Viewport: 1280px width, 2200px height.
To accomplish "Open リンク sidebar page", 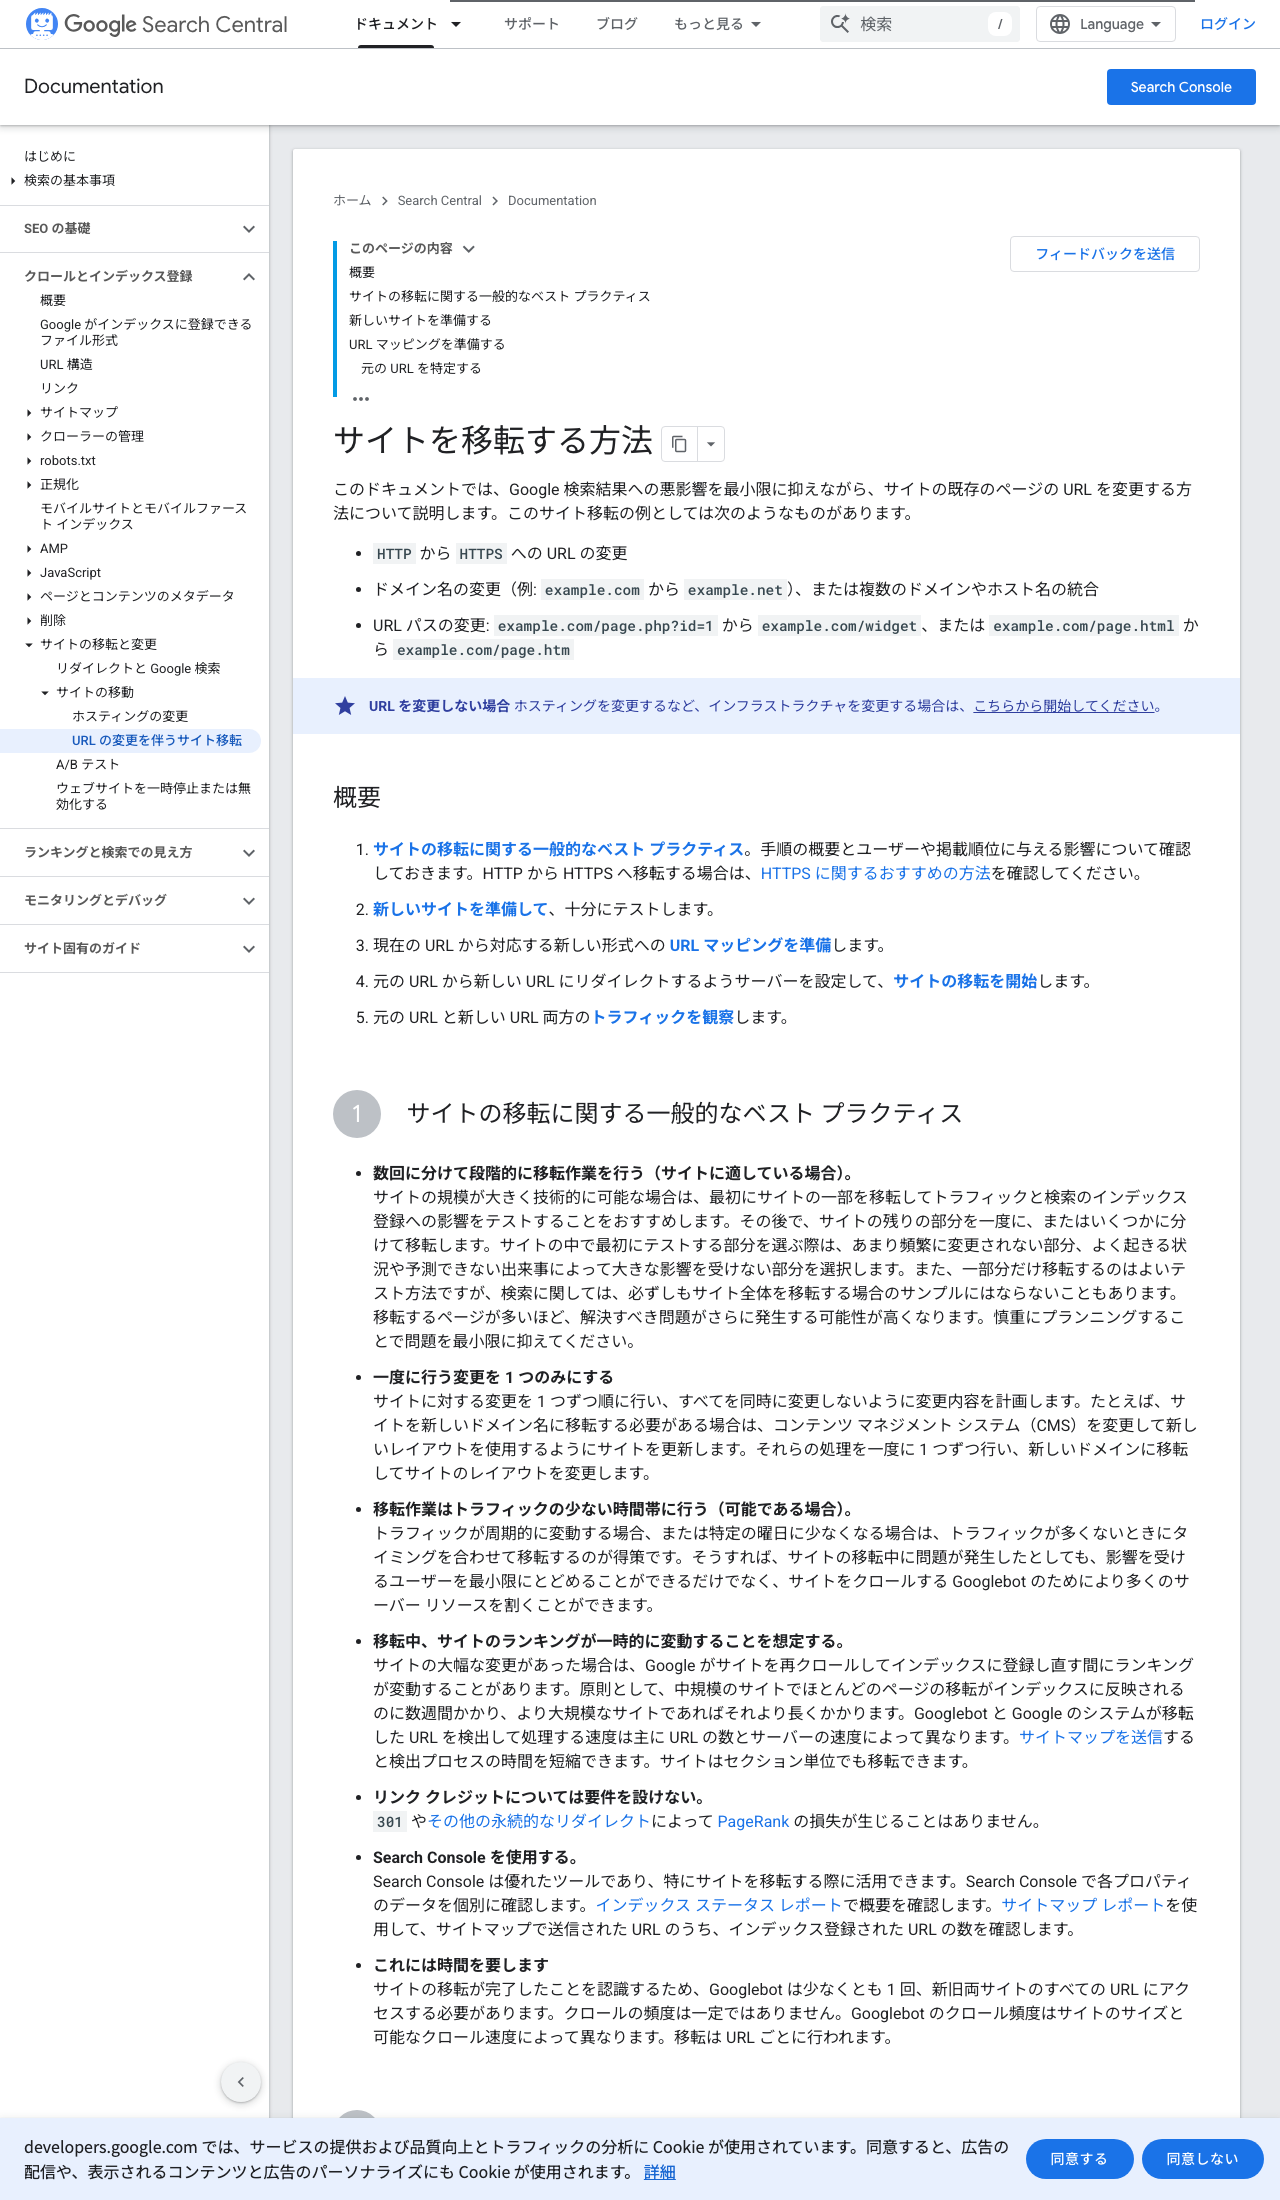I will tap(59, 389).
